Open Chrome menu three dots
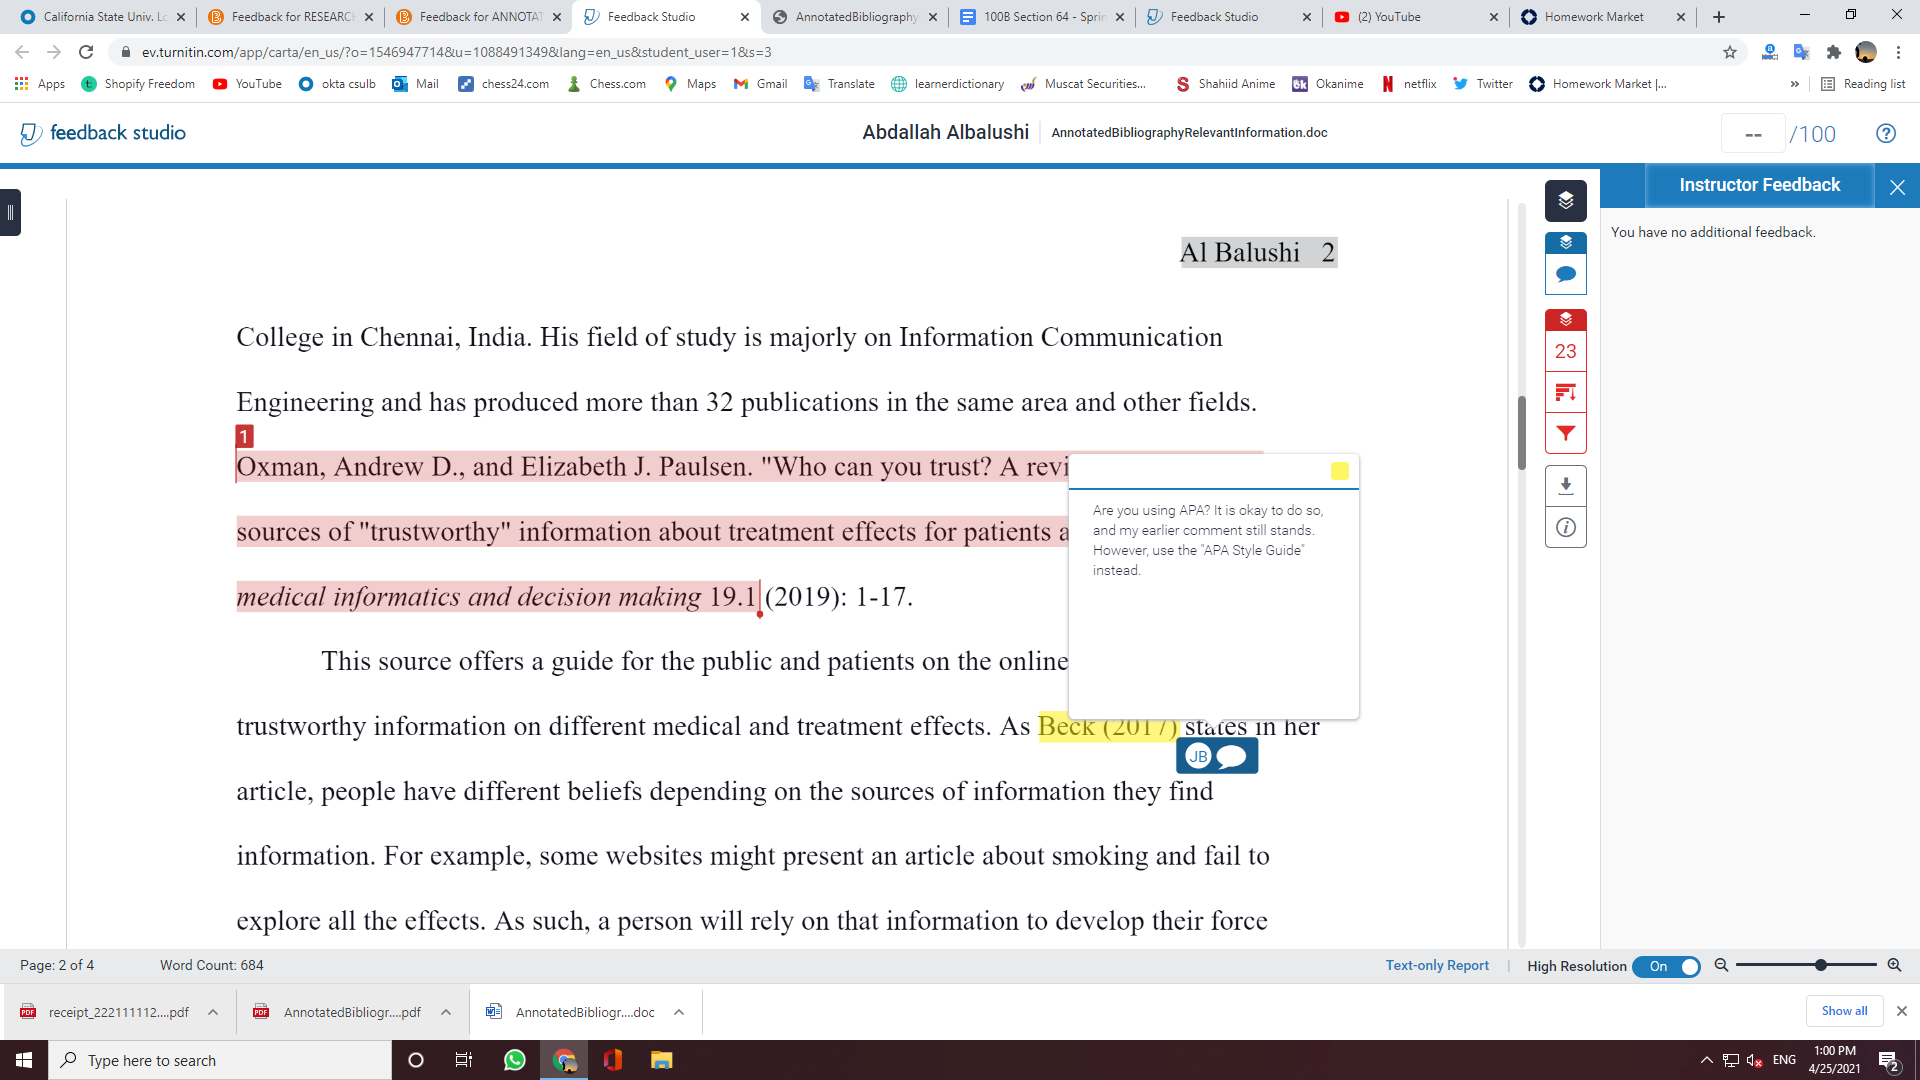The height and width of the screenshot is (1080, 1920). pyautogui.click(x=1898, y=52)
